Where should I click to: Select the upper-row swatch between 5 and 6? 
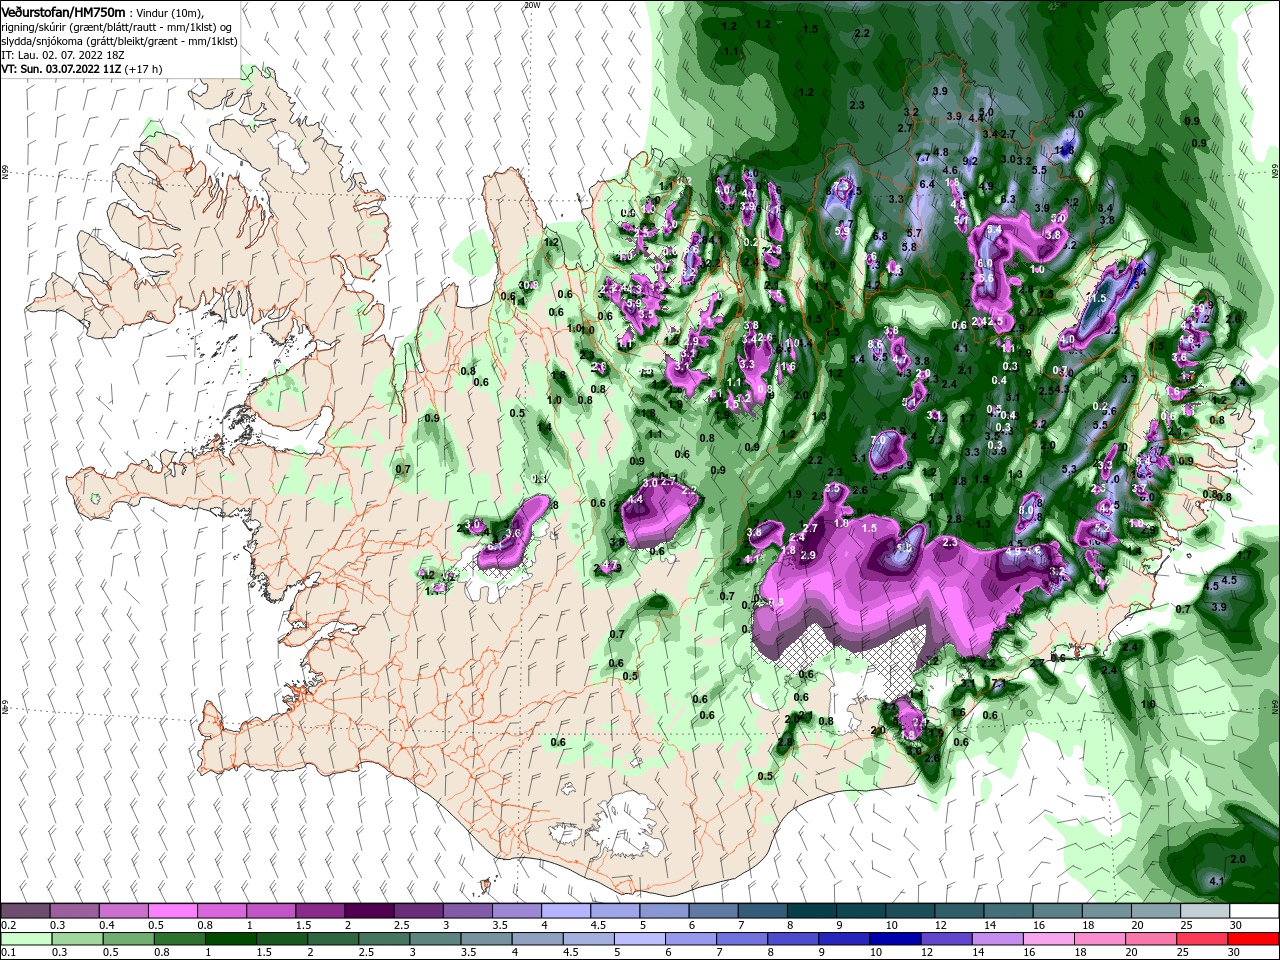[x=665, y=911]
